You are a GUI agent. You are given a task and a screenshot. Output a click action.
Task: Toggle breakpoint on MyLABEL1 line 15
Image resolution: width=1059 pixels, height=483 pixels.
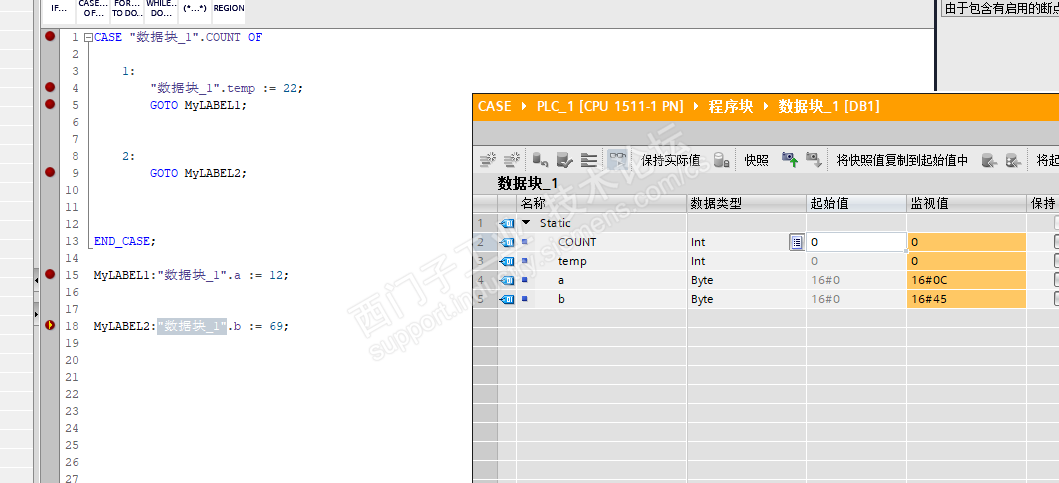50,274
